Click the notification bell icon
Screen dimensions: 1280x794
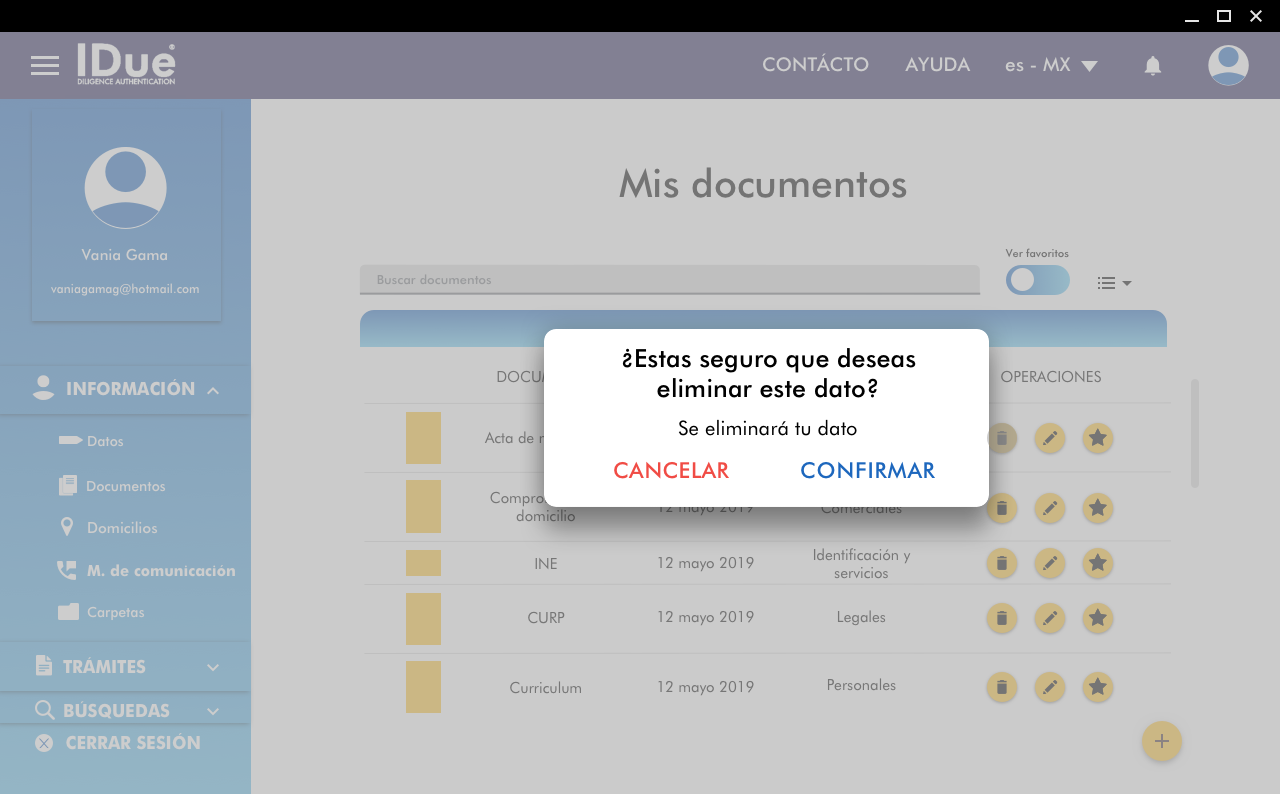tap(1152, 66)
